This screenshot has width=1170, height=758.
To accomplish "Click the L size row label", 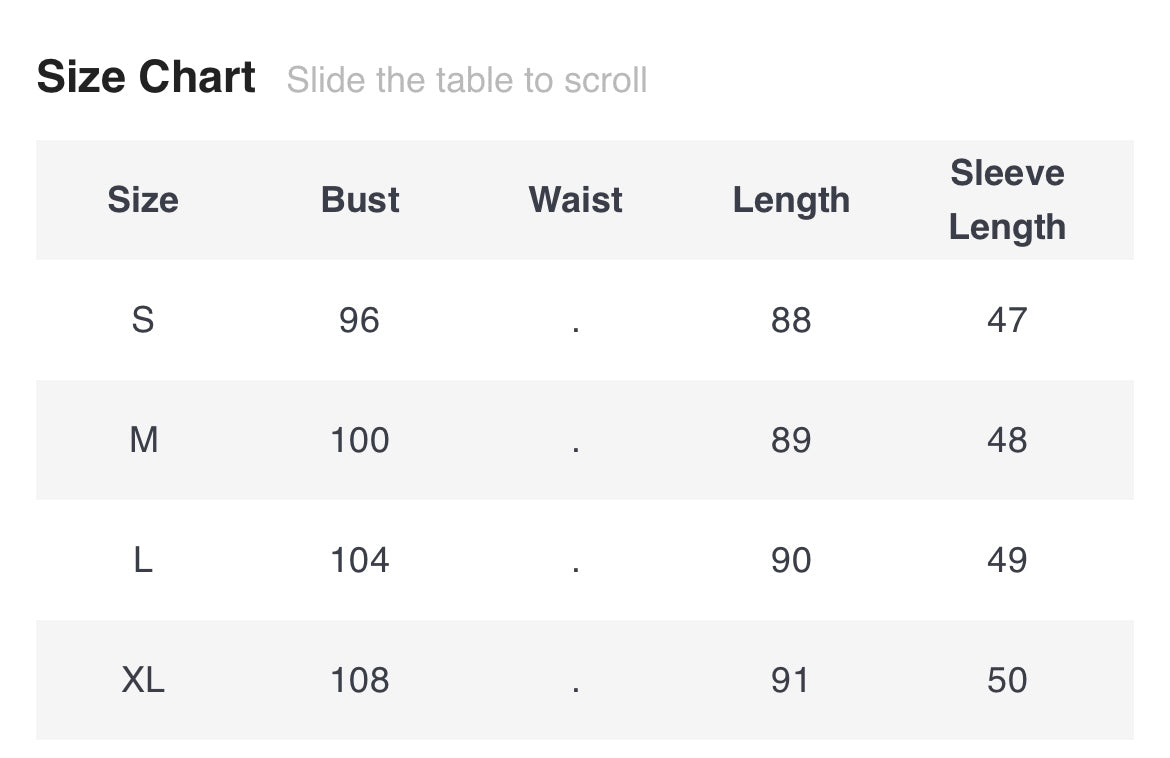I will point(143,560).
